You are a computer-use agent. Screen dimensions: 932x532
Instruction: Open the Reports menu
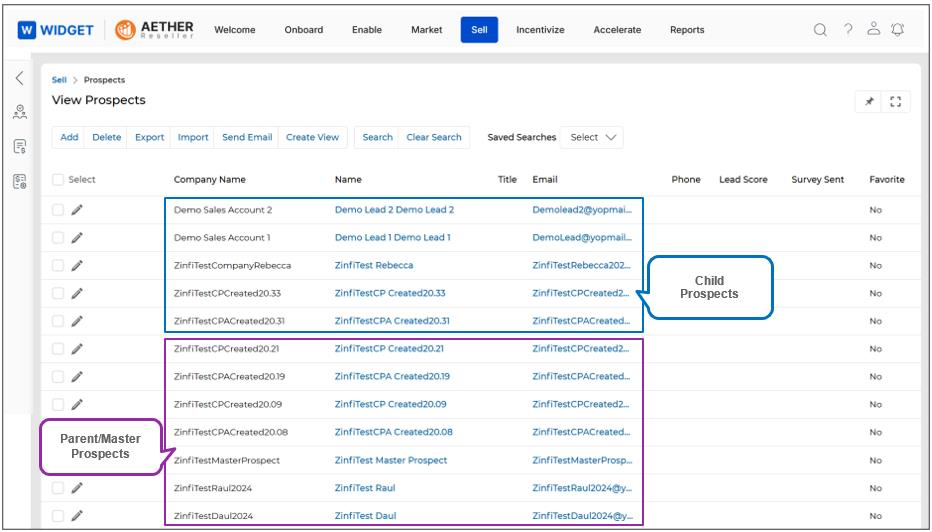pos(687,30)
